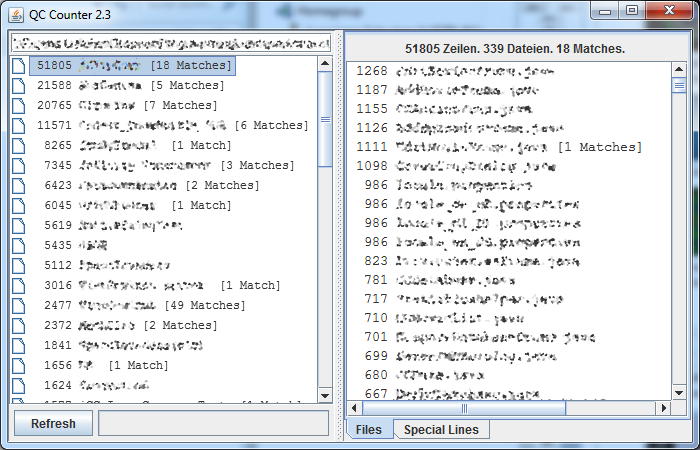The image size is (700, 450).
Task: Open the Files tab
Action: click(369, 430)
